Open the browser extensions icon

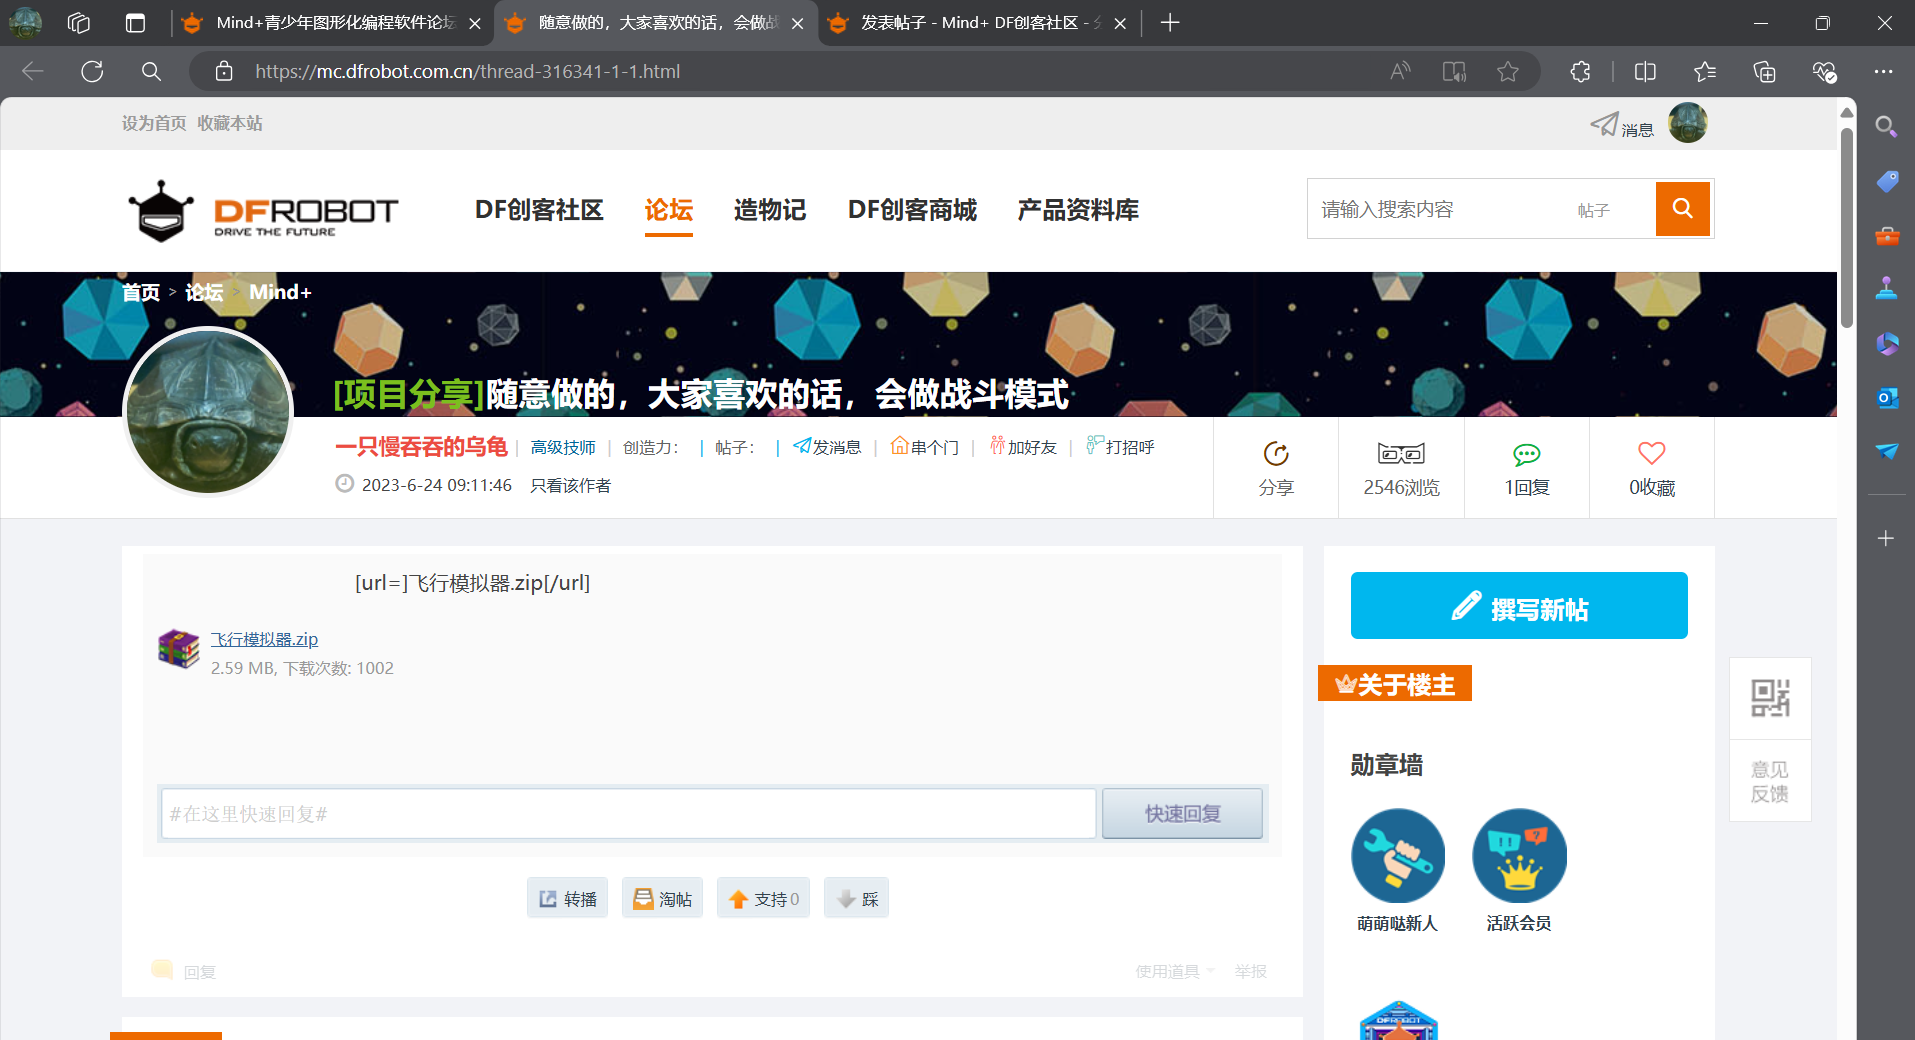coord(1580,71)
